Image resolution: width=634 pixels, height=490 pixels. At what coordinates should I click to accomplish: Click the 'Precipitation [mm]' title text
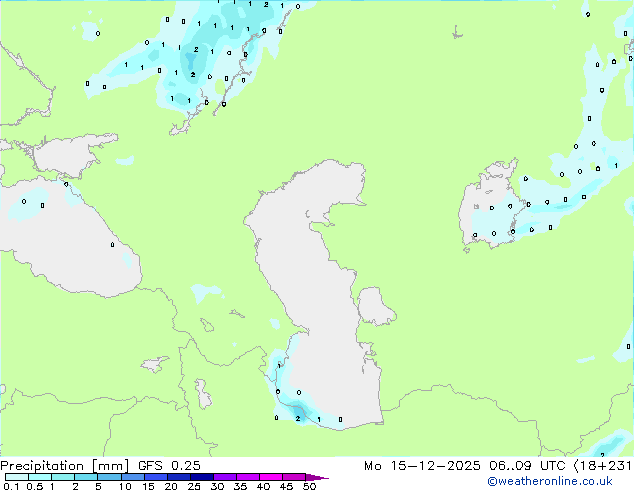[65, 466]
